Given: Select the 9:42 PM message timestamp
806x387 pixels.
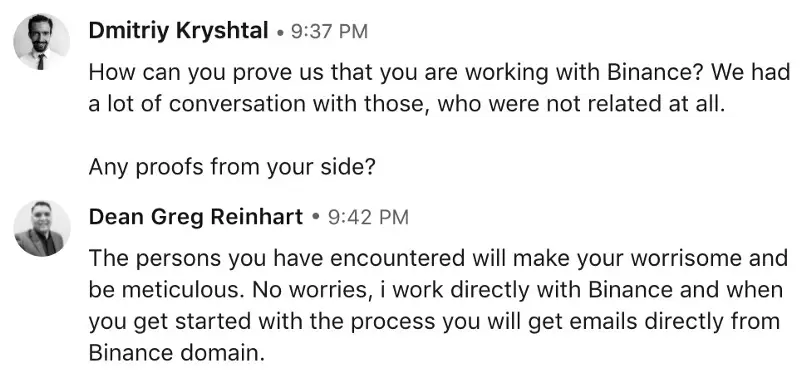Looking at the screenshot, I should pyautogui.click(x=368, y=217).
